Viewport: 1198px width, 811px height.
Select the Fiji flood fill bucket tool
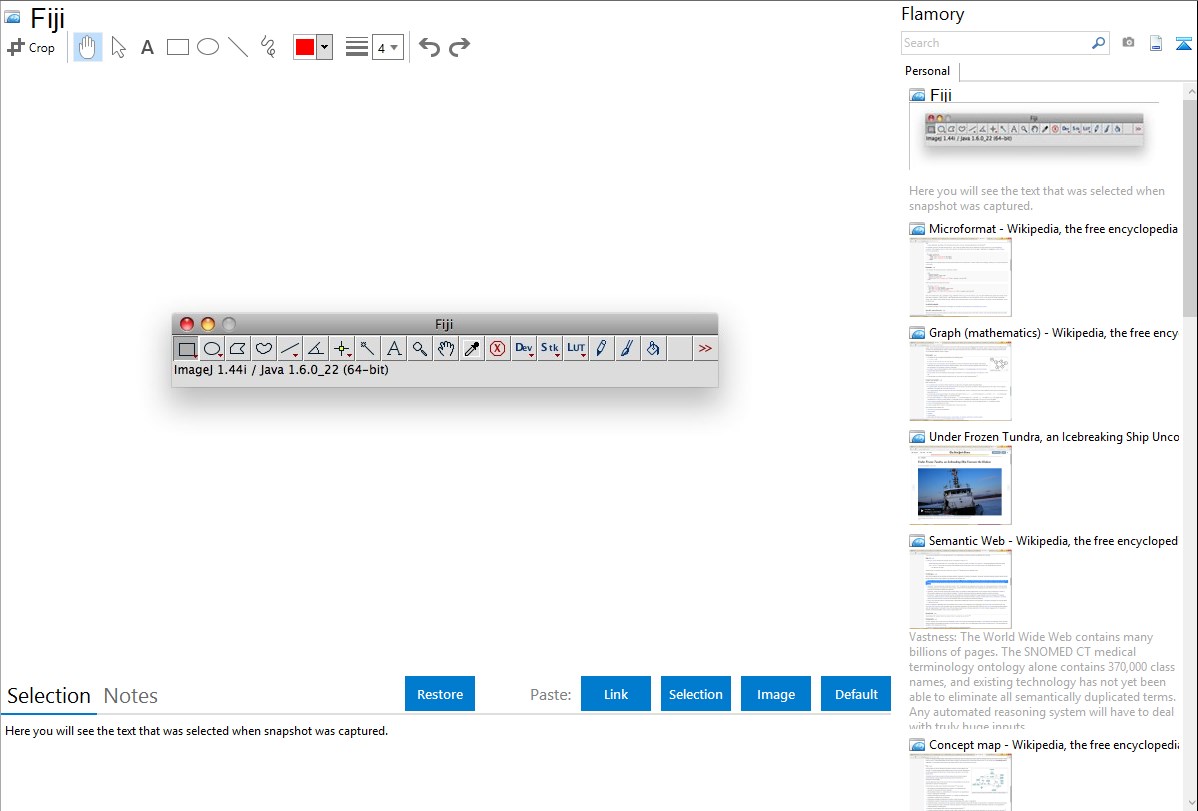(653, 349)
